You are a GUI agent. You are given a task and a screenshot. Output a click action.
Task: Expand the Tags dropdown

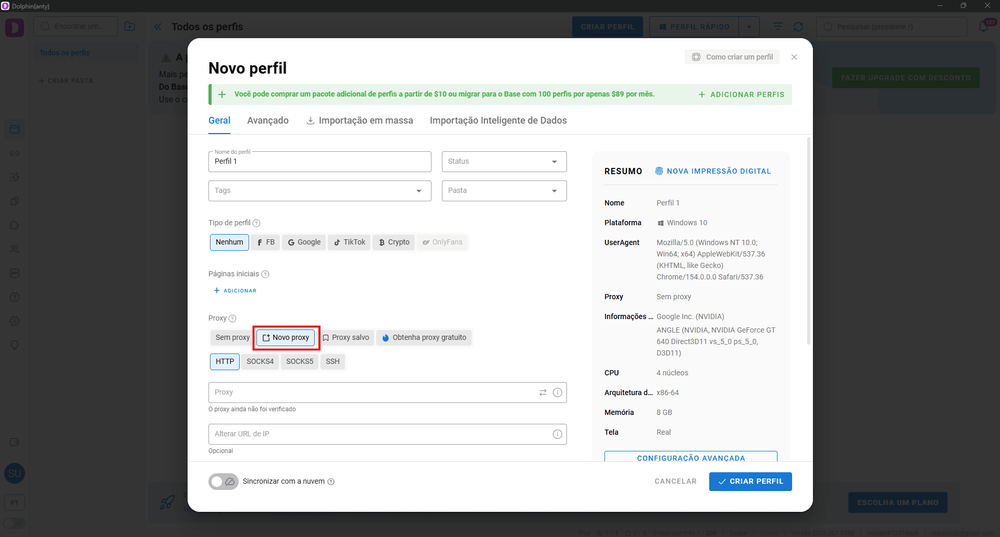tap(320, 191)
